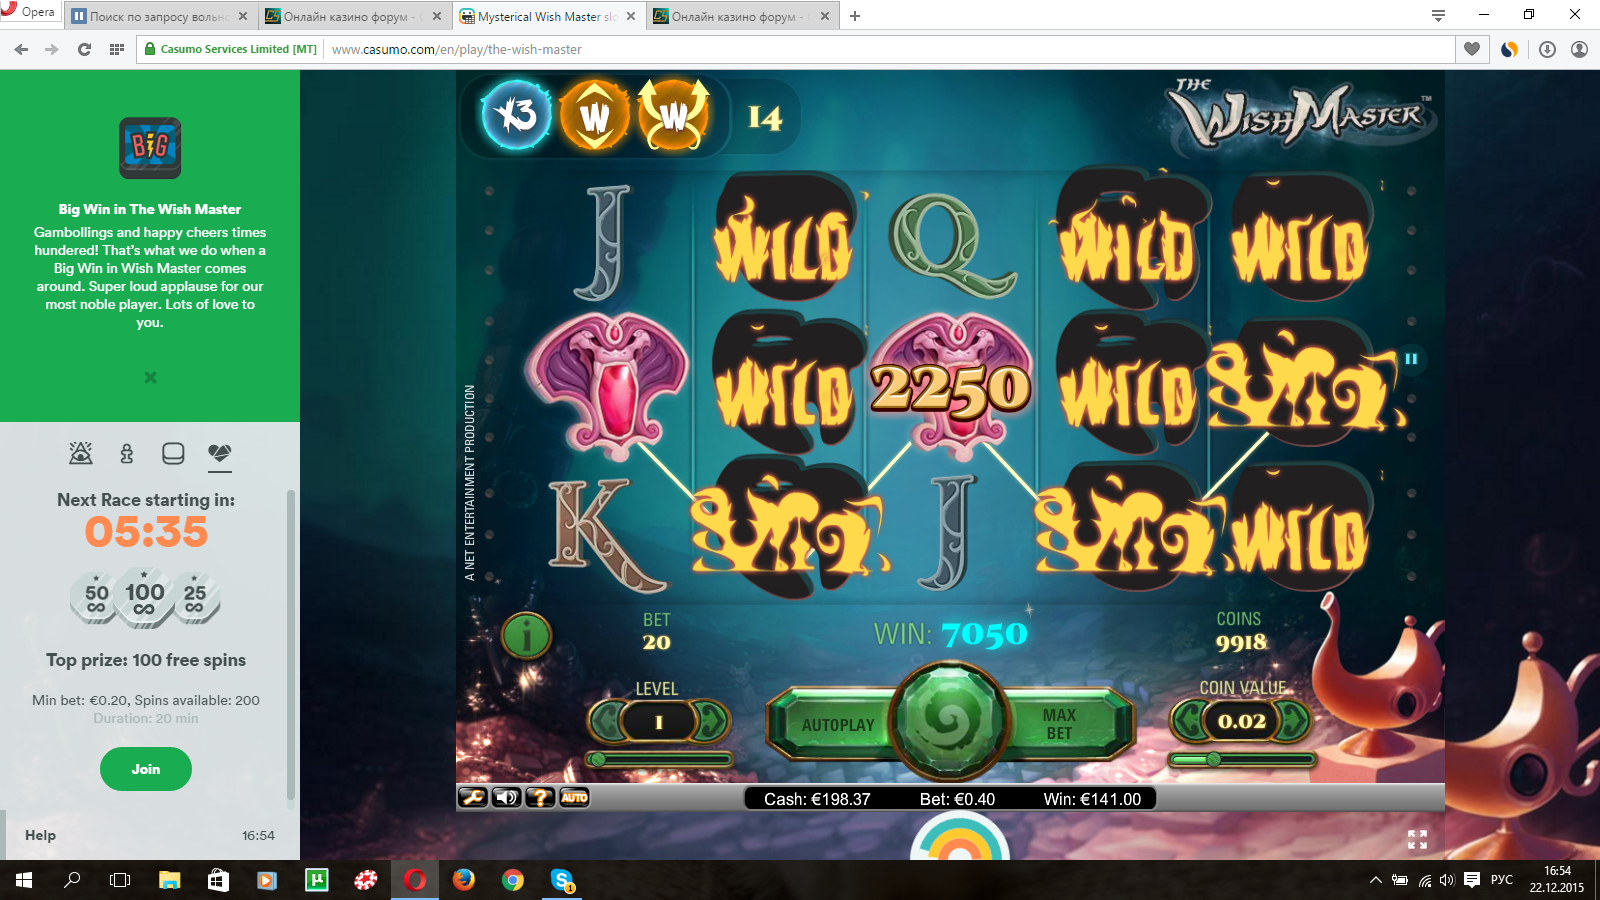This screenshot has height=900, width=1600.
Task: Open Windows taskbar search
Action: pyautogui.click(x=72, y=880)
